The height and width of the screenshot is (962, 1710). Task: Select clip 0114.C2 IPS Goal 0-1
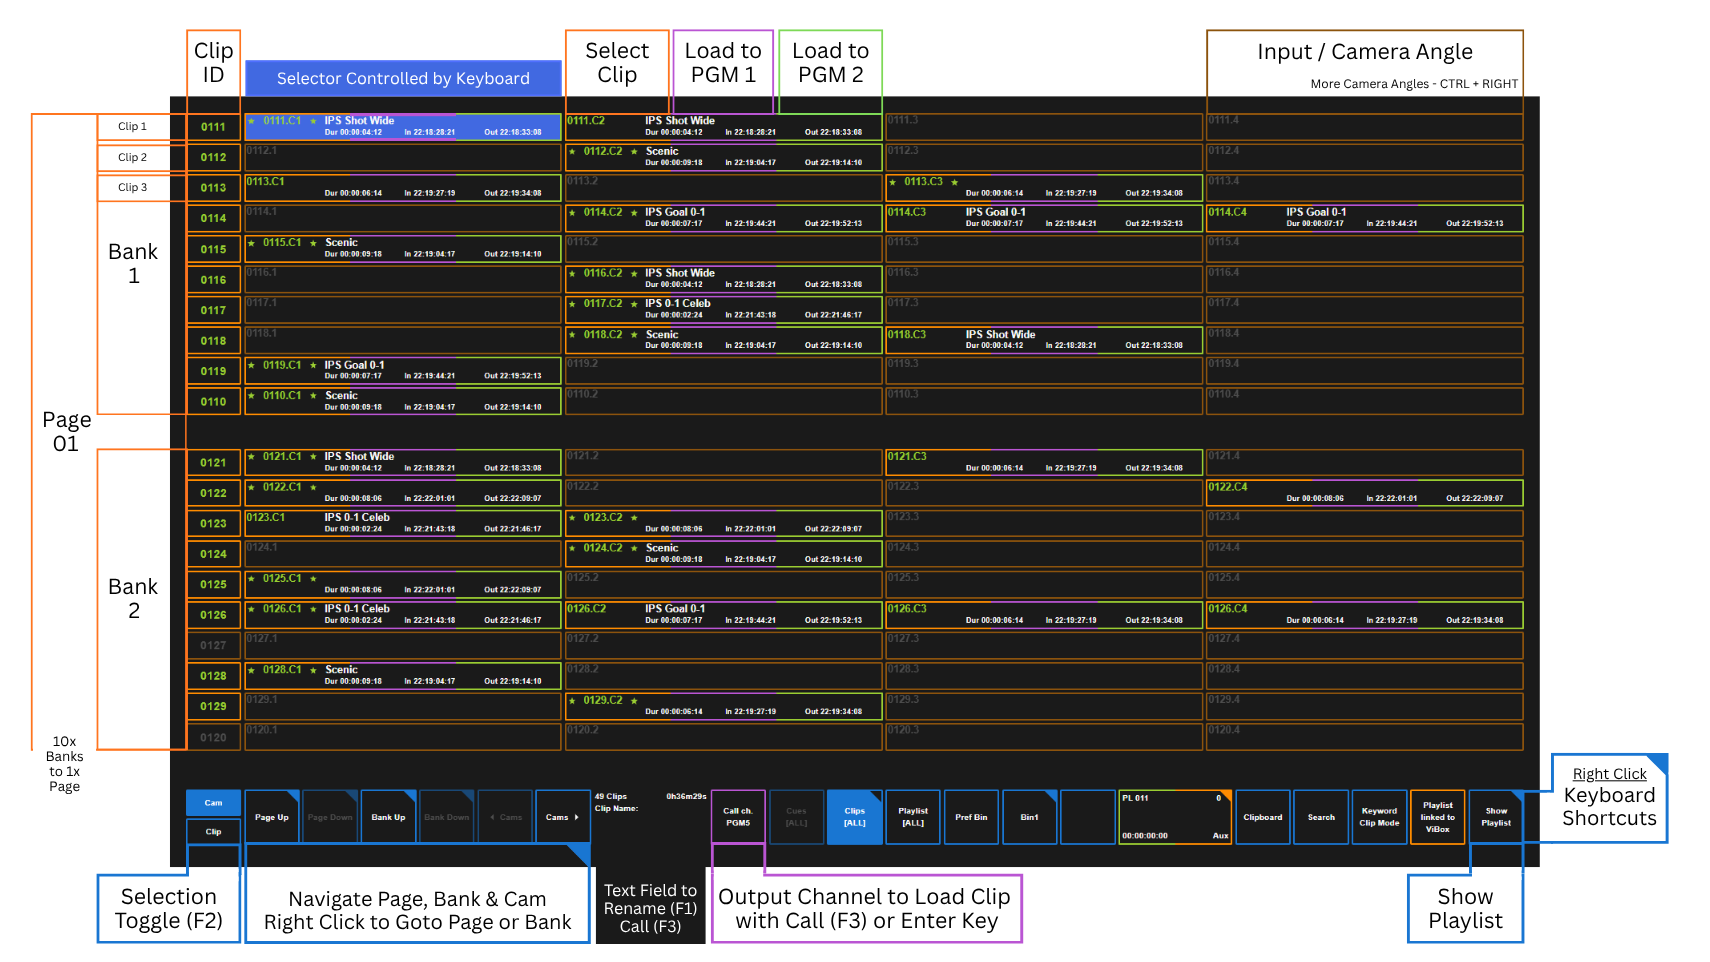click(x=724, y=218)
